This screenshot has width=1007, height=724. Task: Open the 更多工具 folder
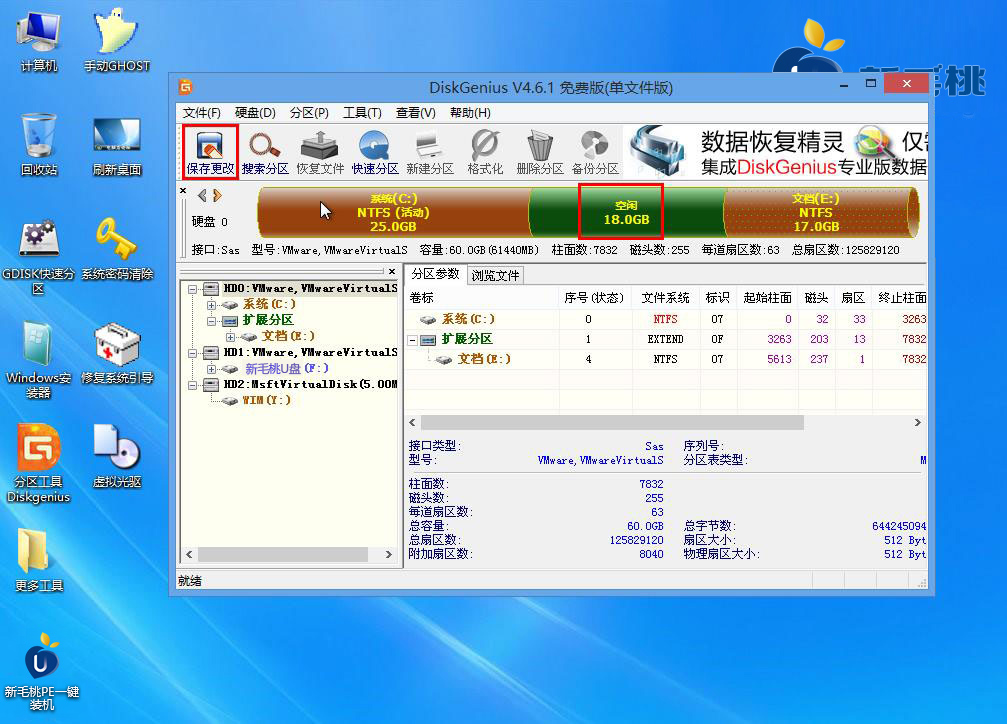(x=39, y=560)
